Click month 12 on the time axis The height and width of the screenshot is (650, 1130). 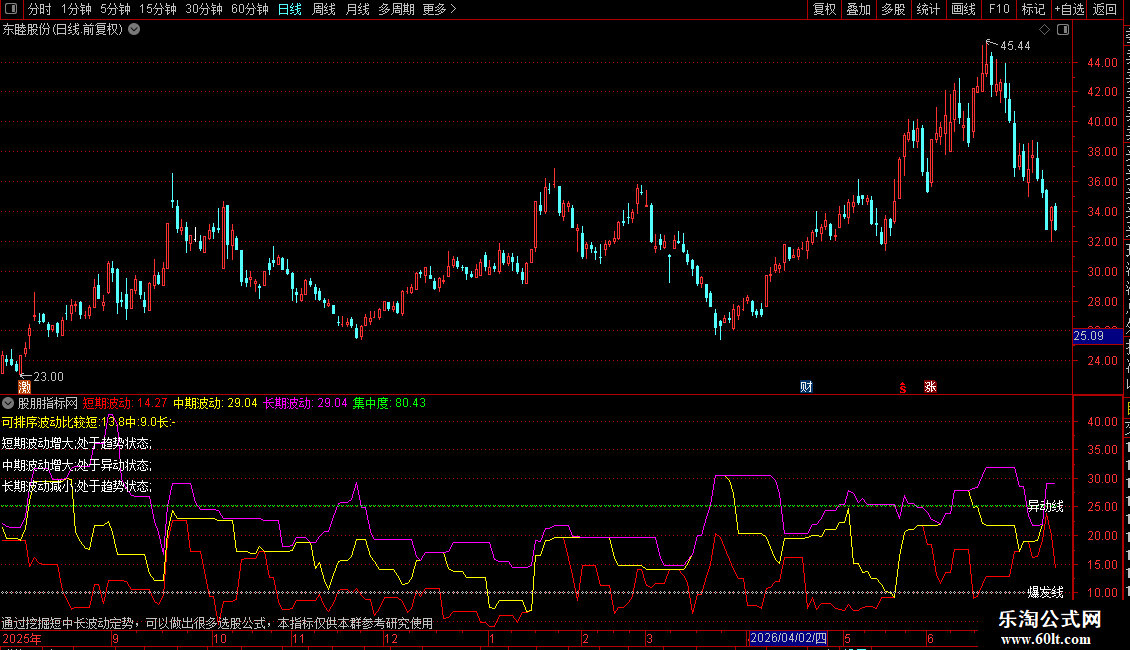tap(391, 638)
